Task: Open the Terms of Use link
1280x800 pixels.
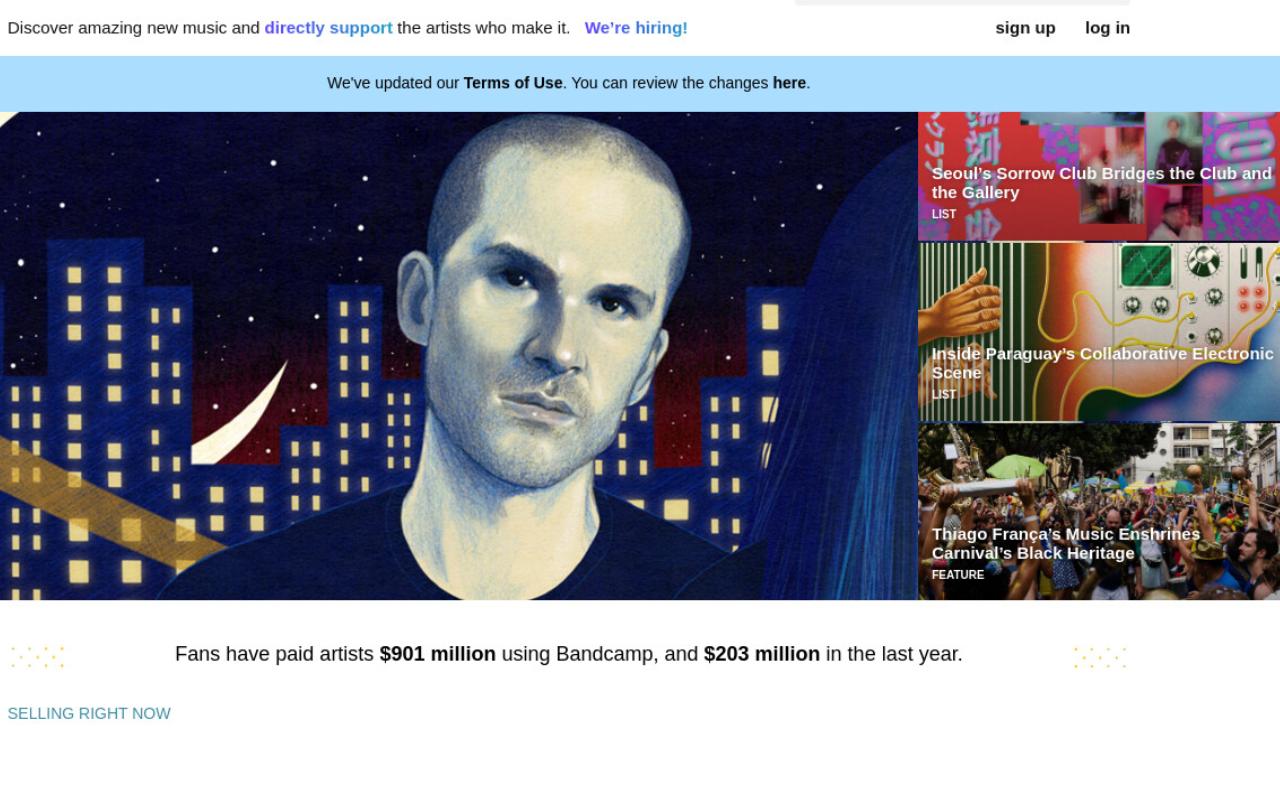Action: tap(513, 83)
